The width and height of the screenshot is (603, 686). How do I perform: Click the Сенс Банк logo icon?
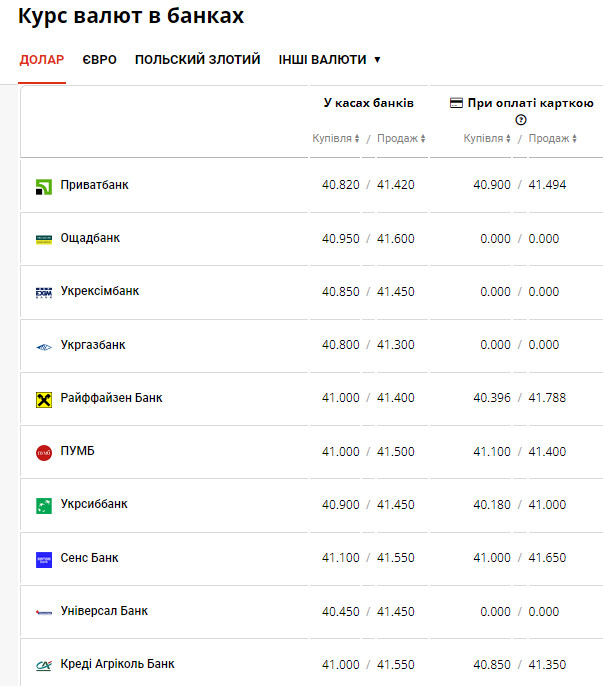[43, 559]
